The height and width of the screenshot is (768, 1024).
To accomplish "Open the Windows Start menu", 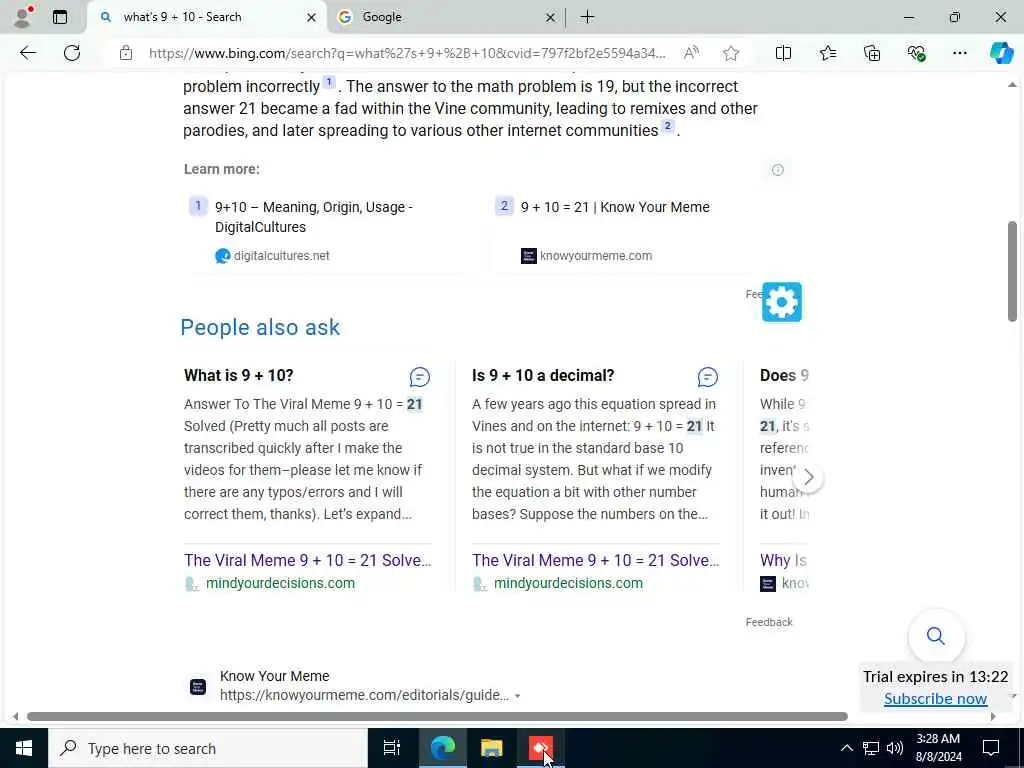I will (x=24, y=748).
